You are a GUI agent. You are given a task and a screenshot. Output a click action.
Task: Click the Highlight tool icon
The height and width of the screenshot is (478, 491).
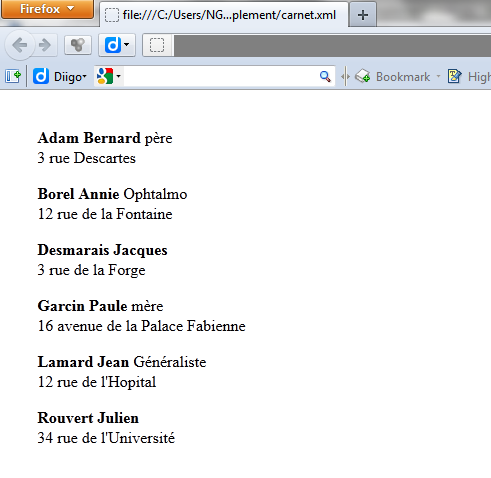click(455, 76)
